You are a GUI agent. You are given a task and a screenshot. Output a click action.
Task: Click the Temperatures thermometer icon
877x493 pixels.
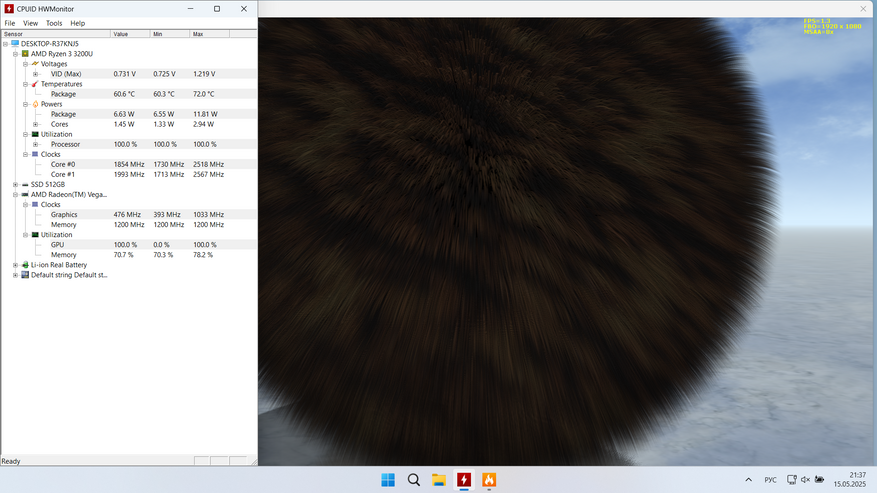(35, 84)
